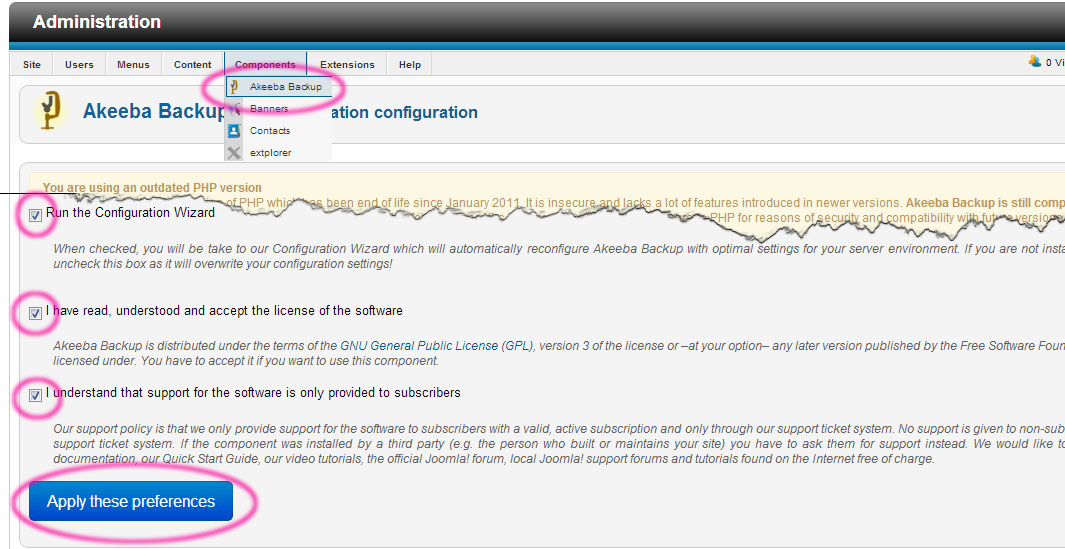
Task: Click the Contacts icon in Components menu
Action: coord(234,131)
